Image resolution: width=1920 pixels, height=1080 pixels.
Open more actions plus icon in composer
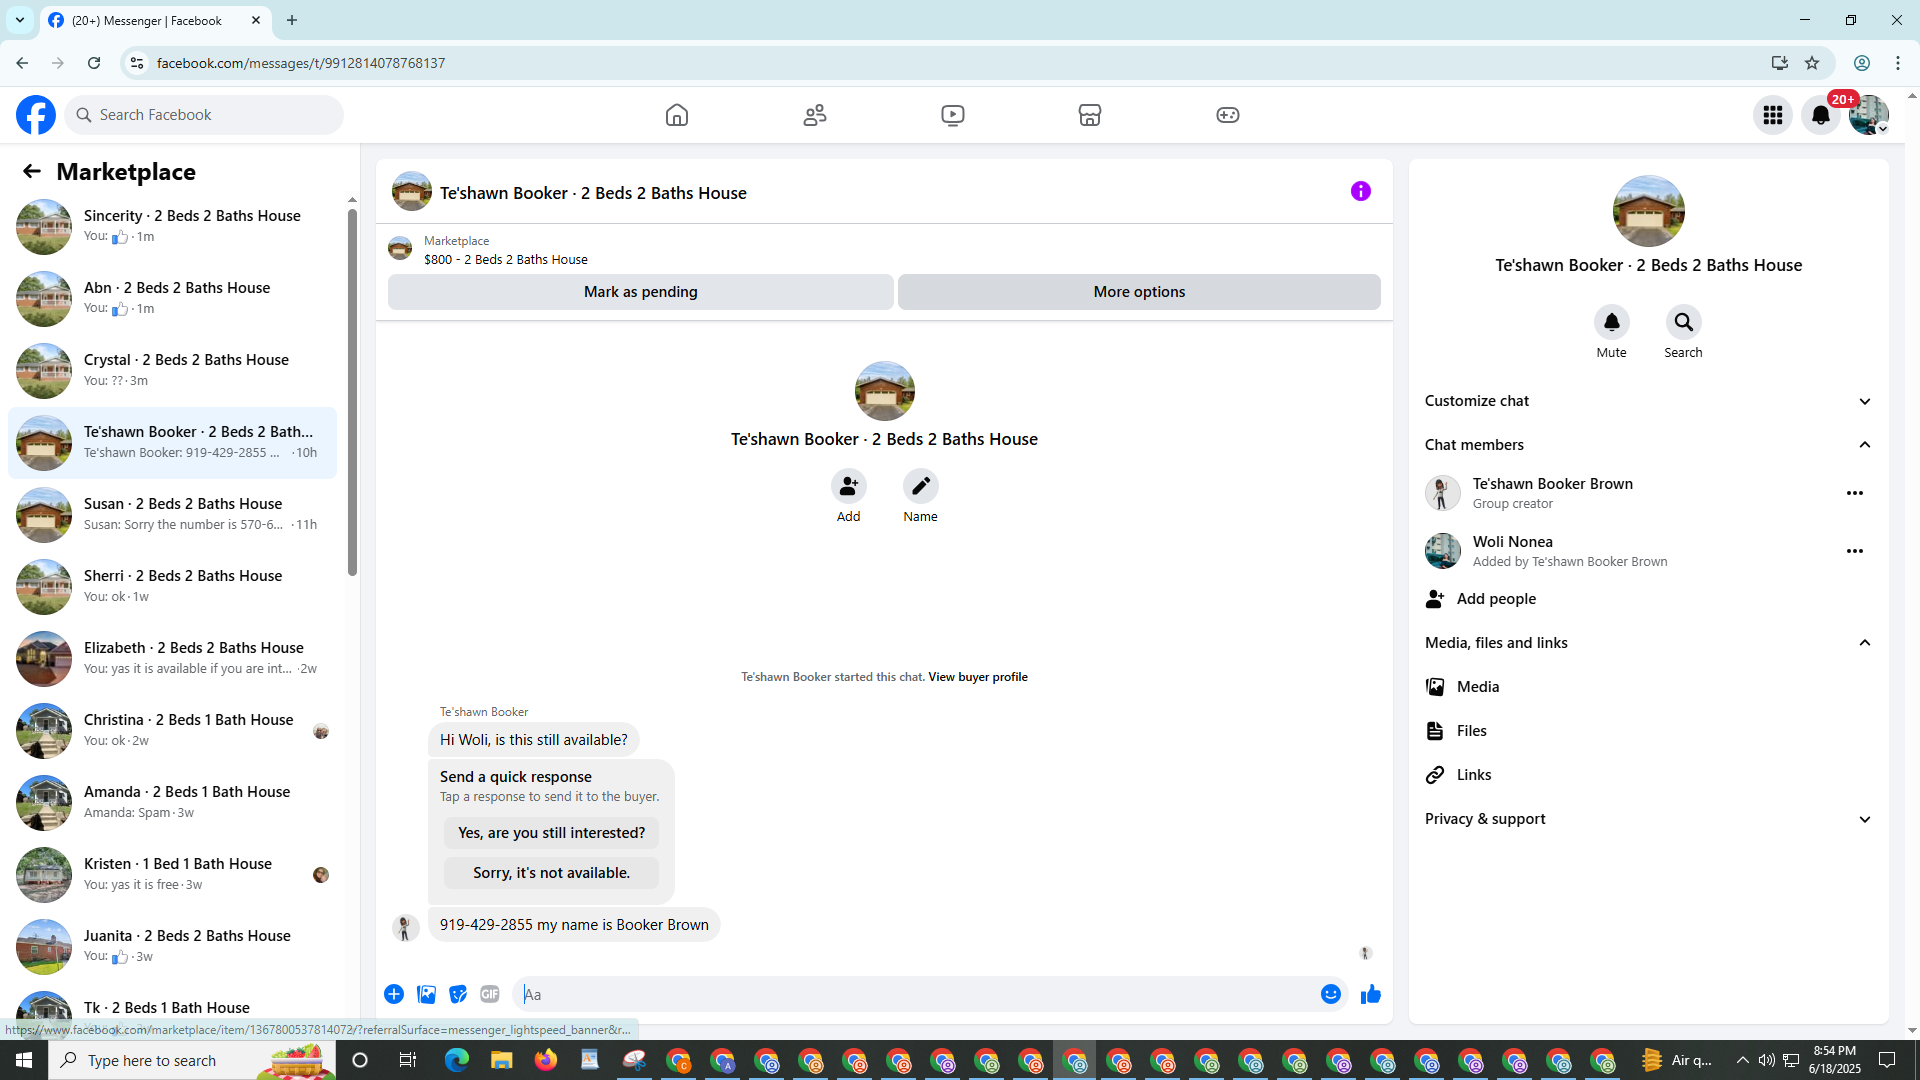coord(394,994)
